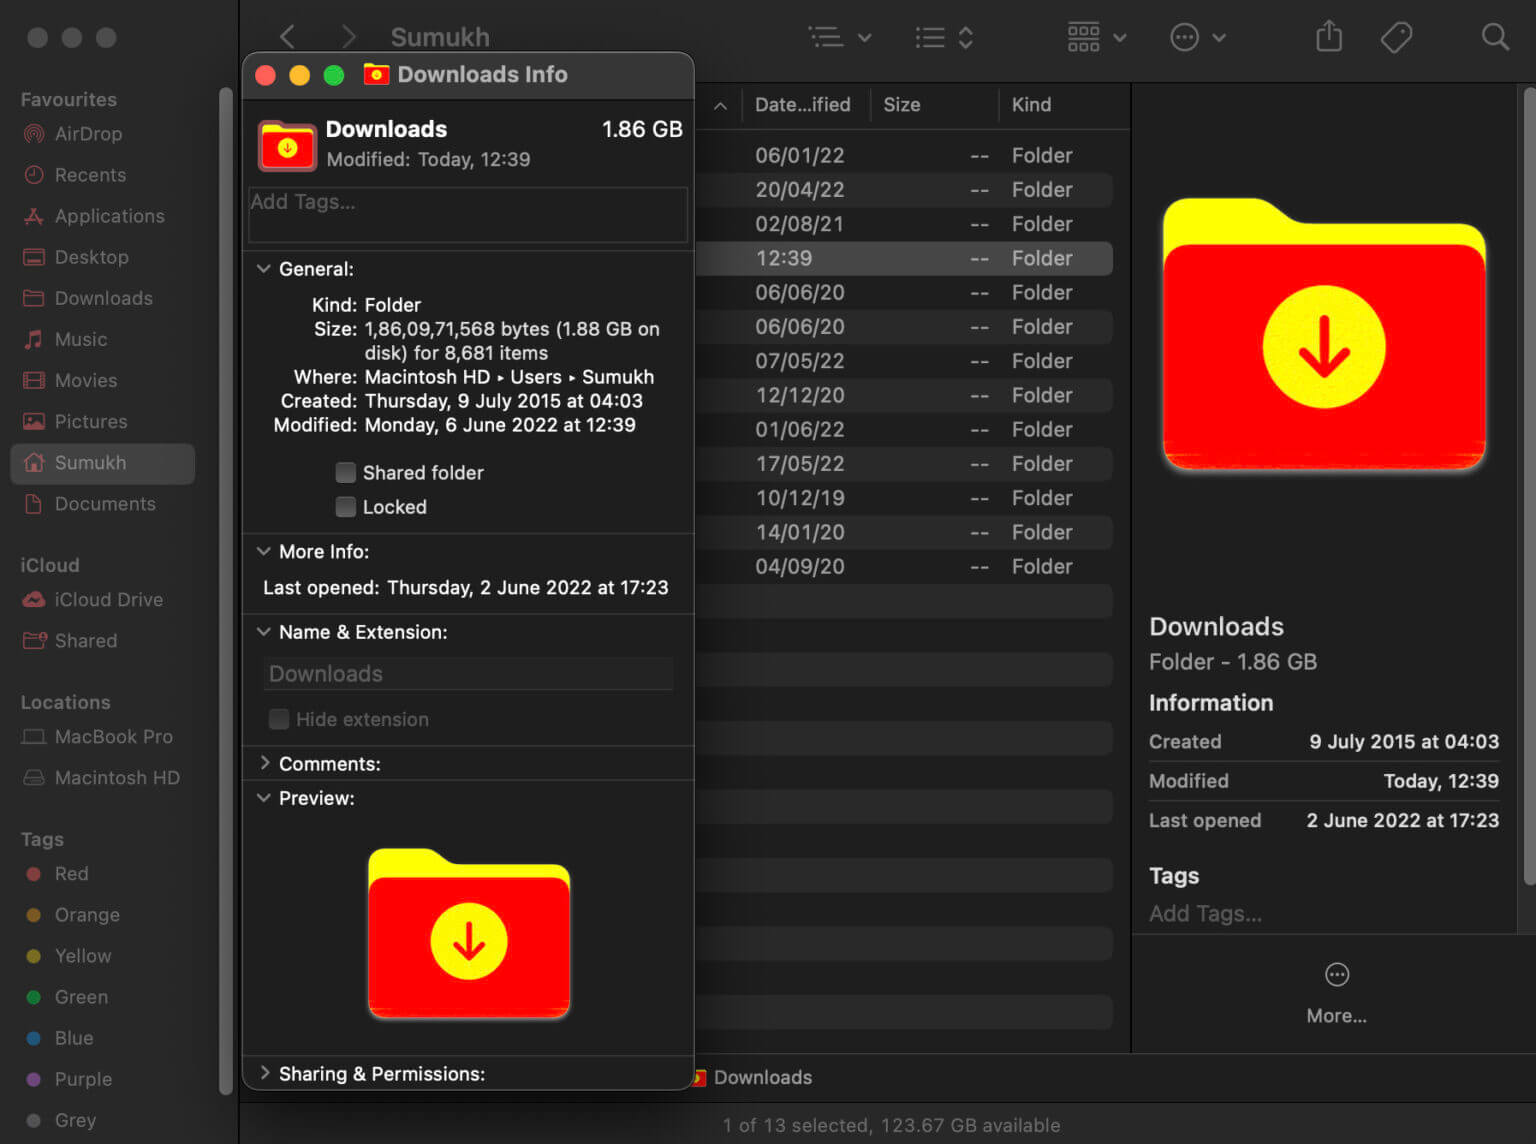This screenshot has height=1144, width=1536.
Task: Select Applications in the sidebar
Action: [109, 216]
